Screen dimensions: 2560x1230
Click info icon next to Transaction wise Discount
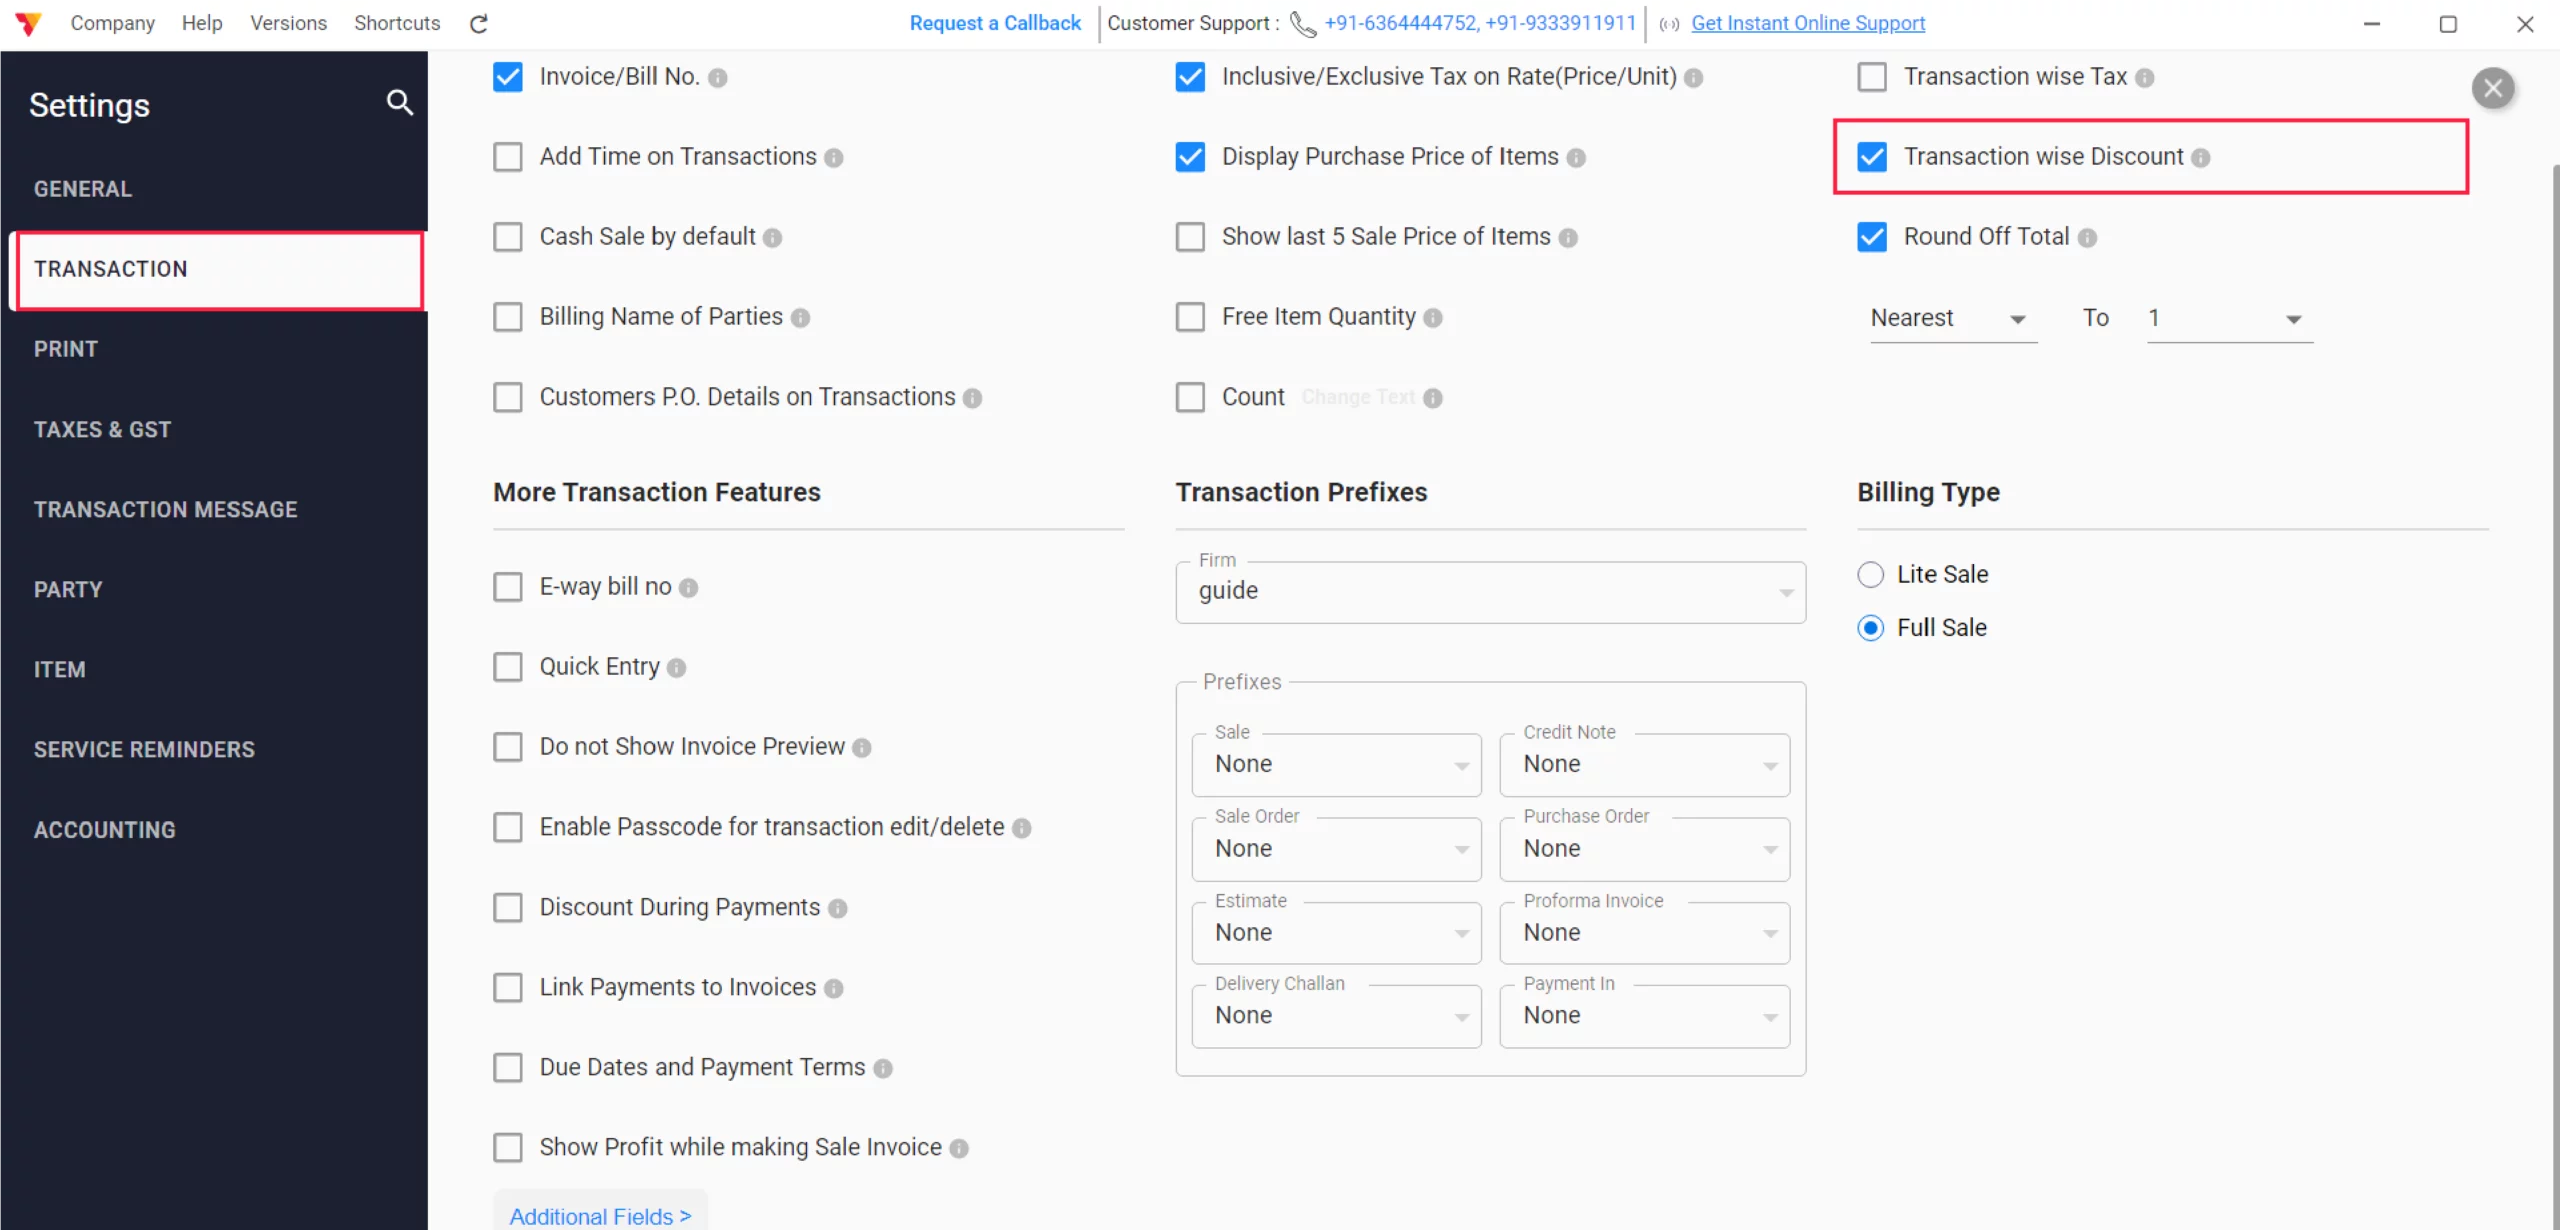coord(2200,158)
